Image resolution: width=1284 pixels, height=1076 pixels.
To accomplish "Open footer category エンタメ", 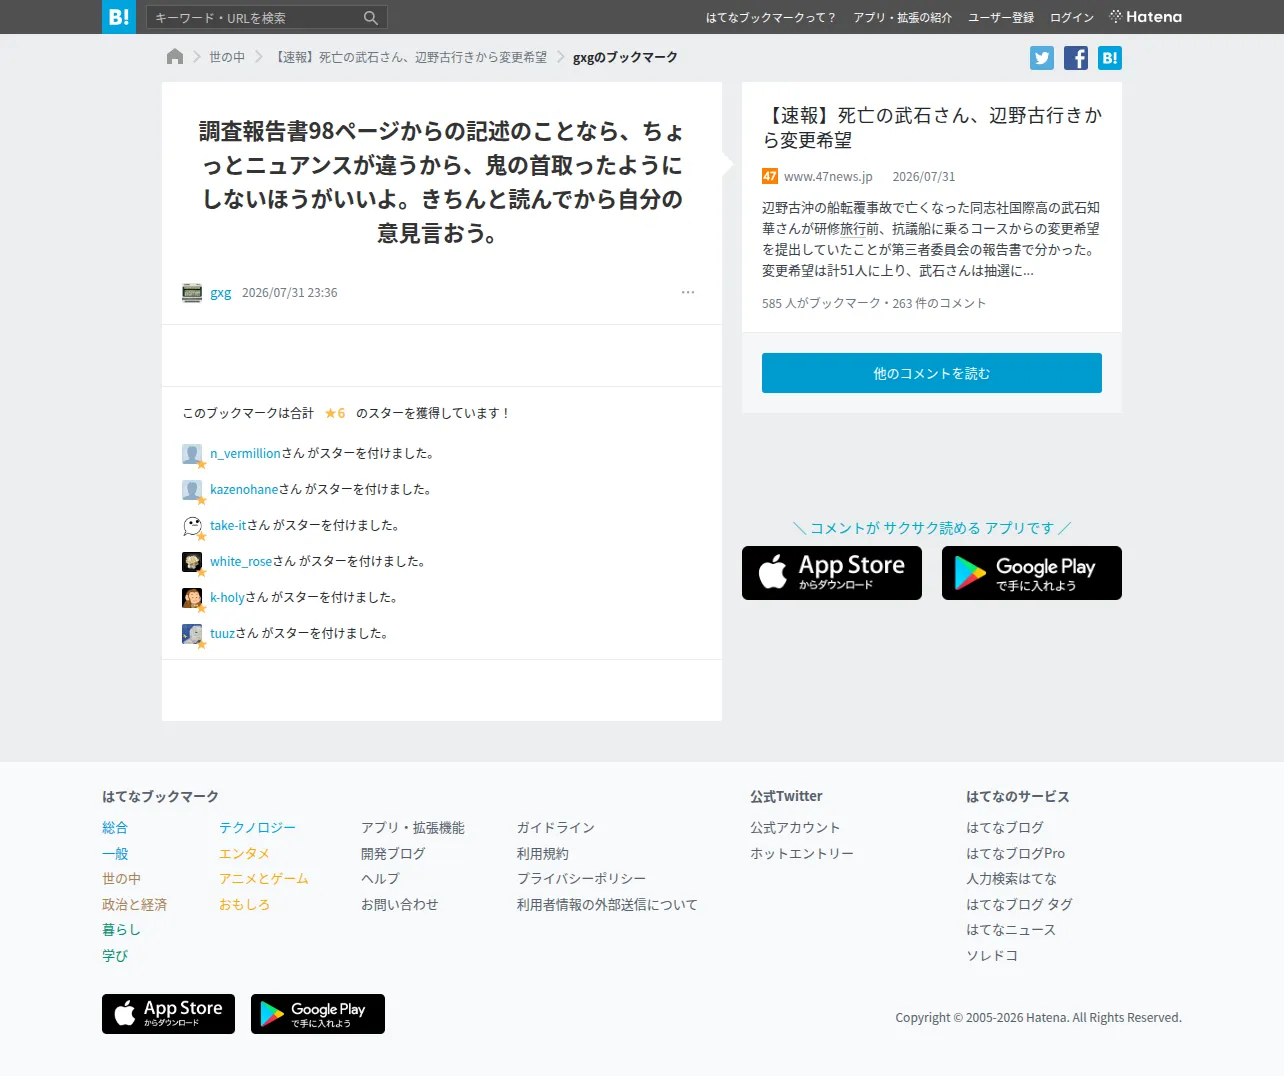I will (244, 854).
